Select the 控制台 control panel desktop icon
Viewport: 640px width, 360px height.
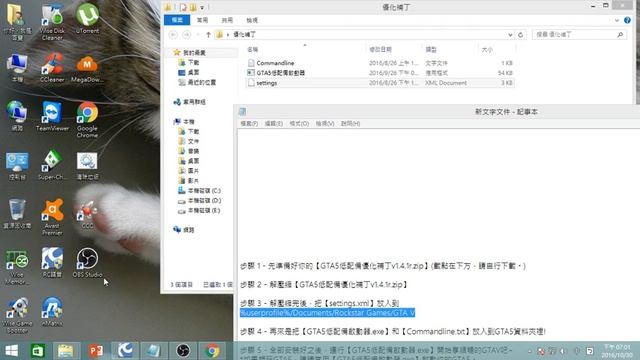[17, 166]
